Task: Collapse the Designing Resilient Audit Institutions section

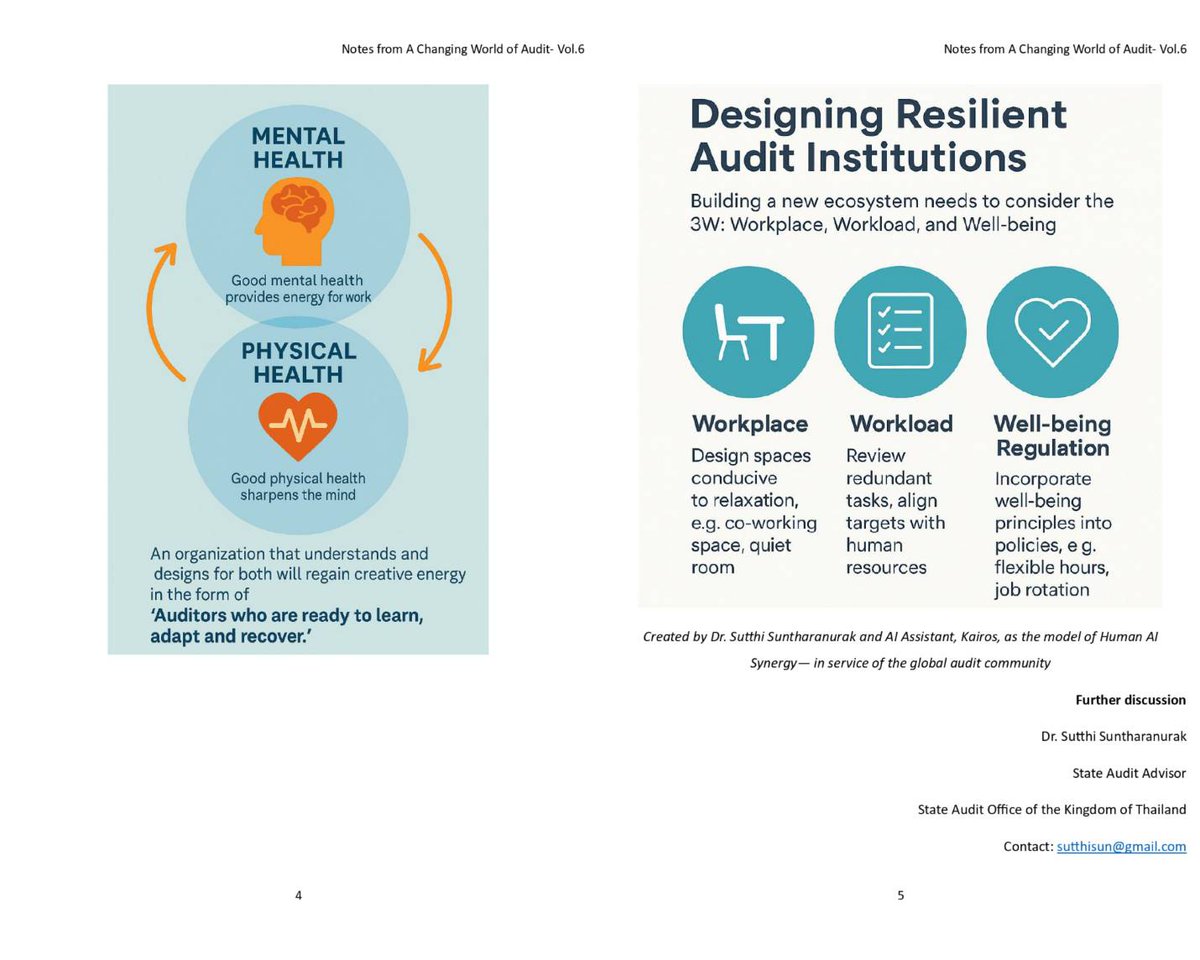Action: point(878,135)
